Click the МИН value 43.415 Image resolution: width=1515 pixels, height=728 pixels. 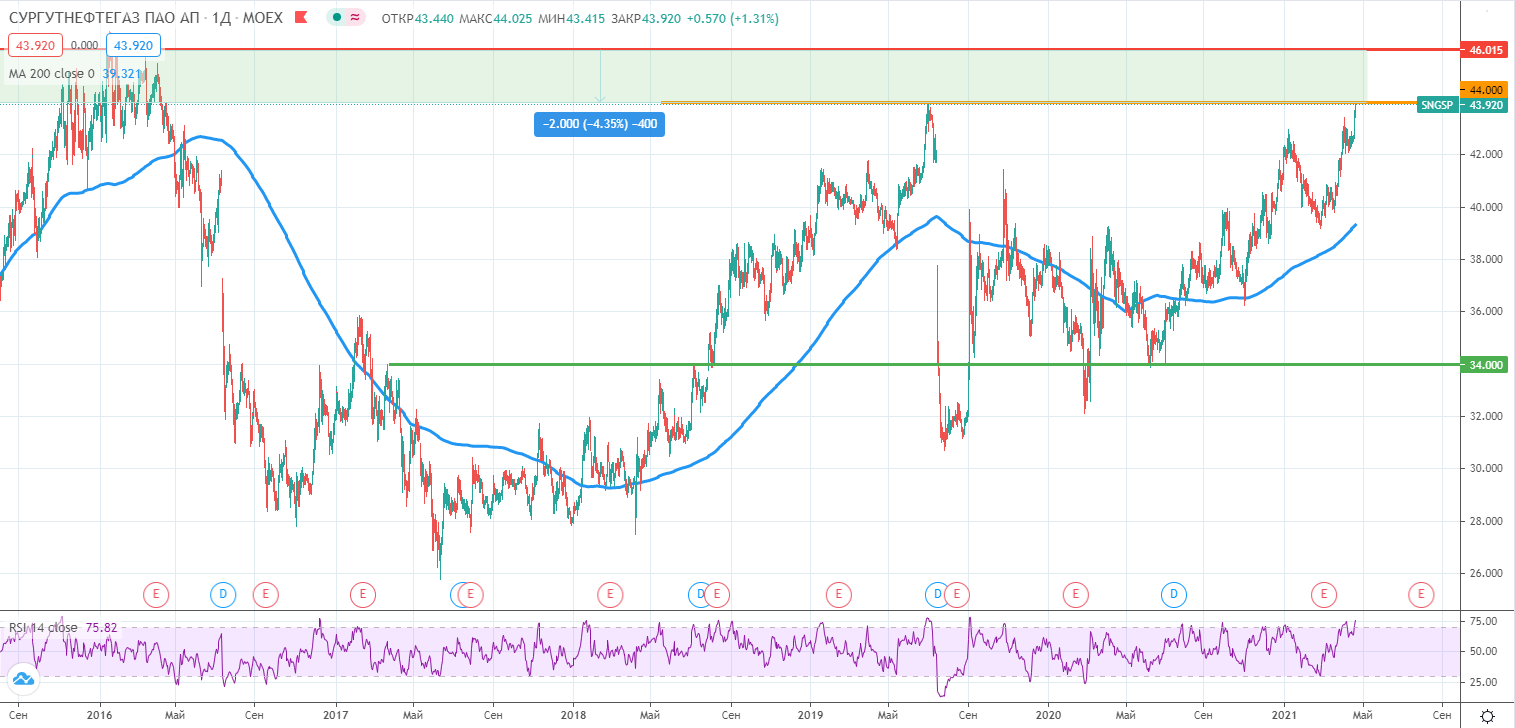coord(585,19)
